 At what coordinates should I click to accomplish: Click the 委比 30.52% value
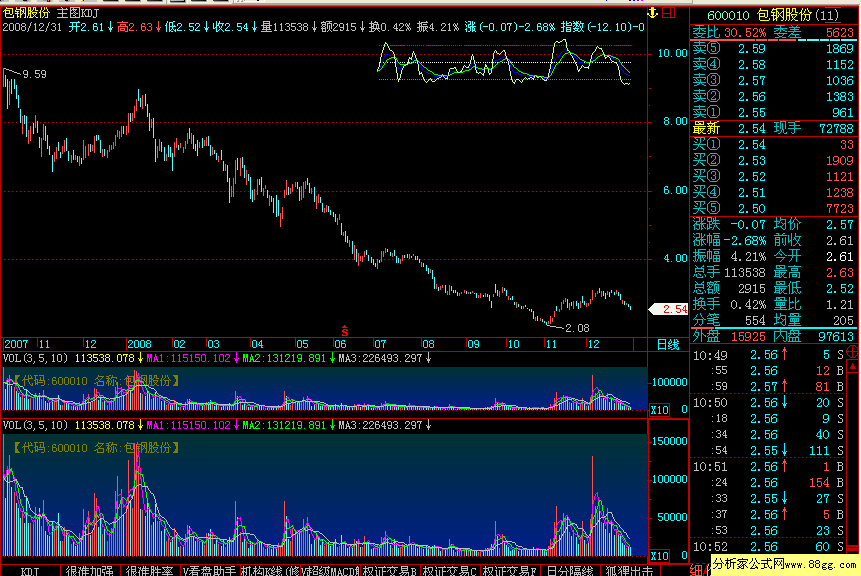pos(745,33)
